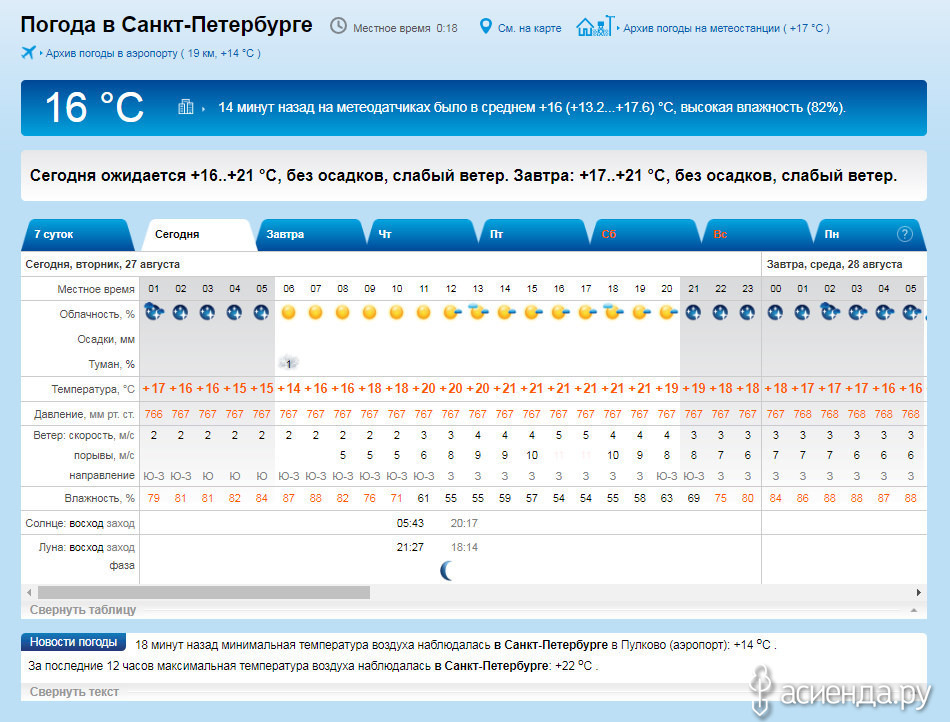Select the Сб tab
This screenshot has height=722, width=950.
click(x=645, y=234)
